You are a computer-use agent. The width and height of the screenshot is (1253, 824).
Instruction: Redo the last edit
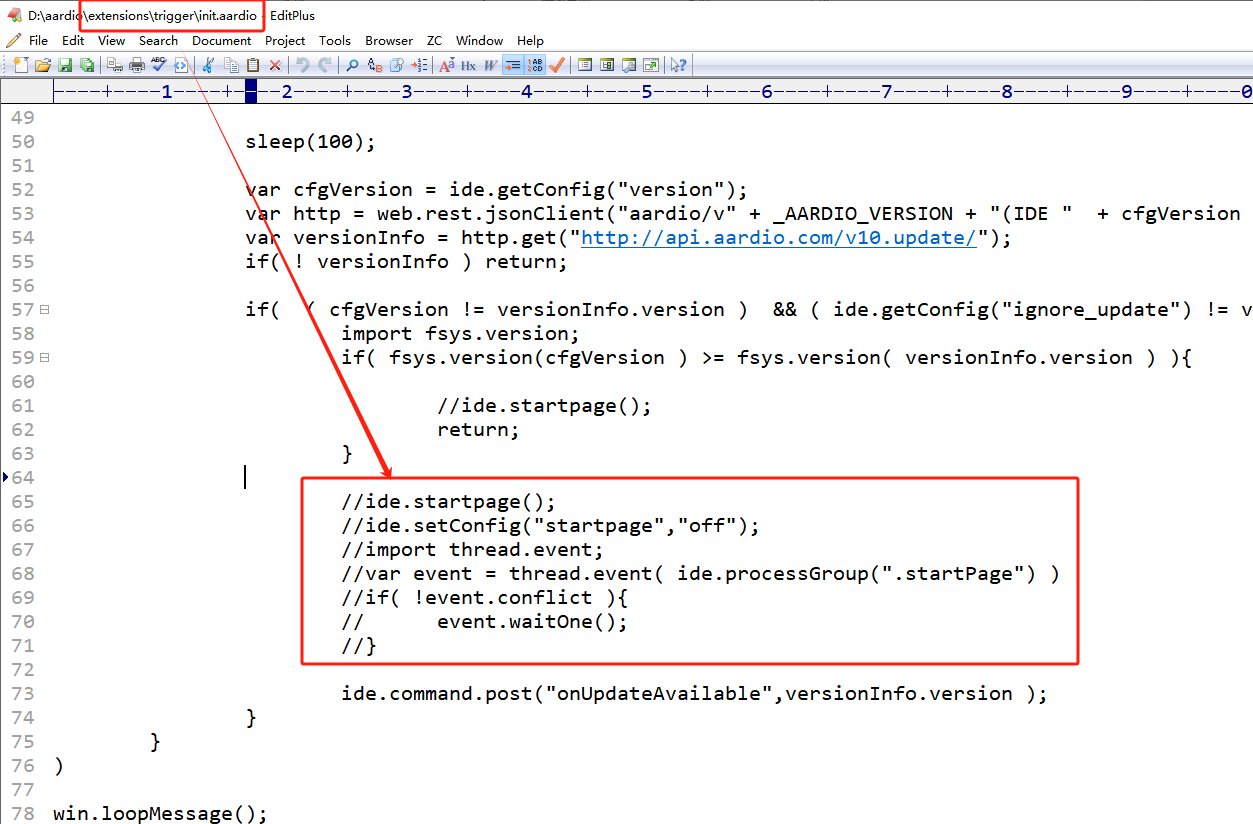325,65
